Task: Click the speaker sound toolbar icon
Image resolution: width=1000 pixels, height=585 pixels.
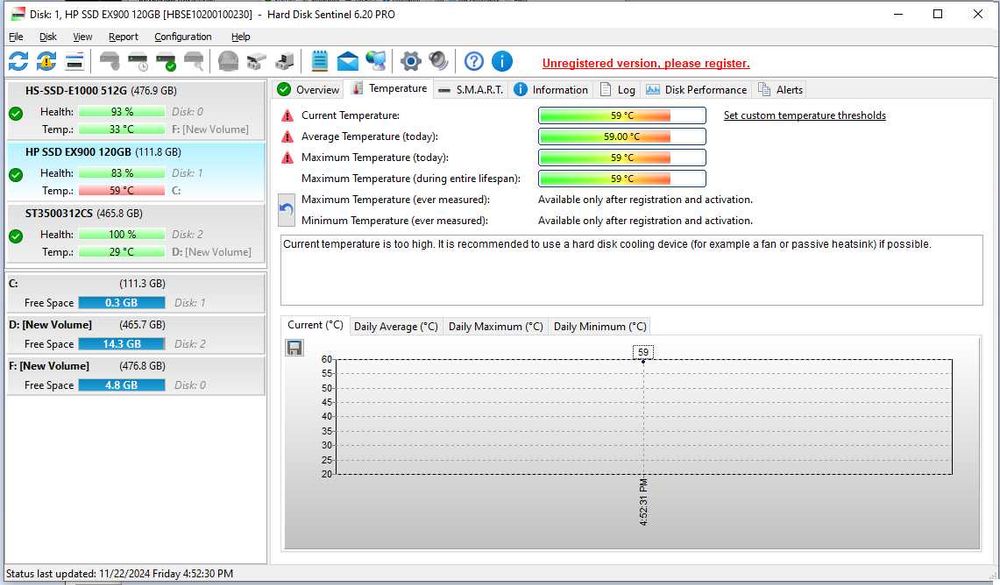Action: tap(439, 61)
